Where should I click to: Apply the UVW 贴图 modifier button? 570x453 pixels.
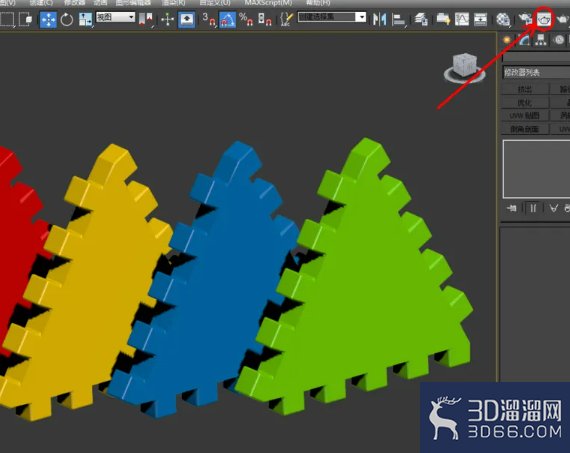pyautogui.click(x=525, y=116)
